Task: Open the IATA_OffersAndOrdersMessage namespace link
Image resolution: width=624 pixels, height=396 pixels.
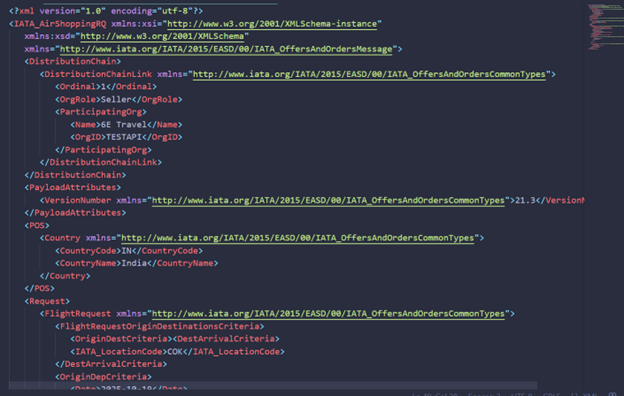Action: pyautogui.click(x=226, y=49)
